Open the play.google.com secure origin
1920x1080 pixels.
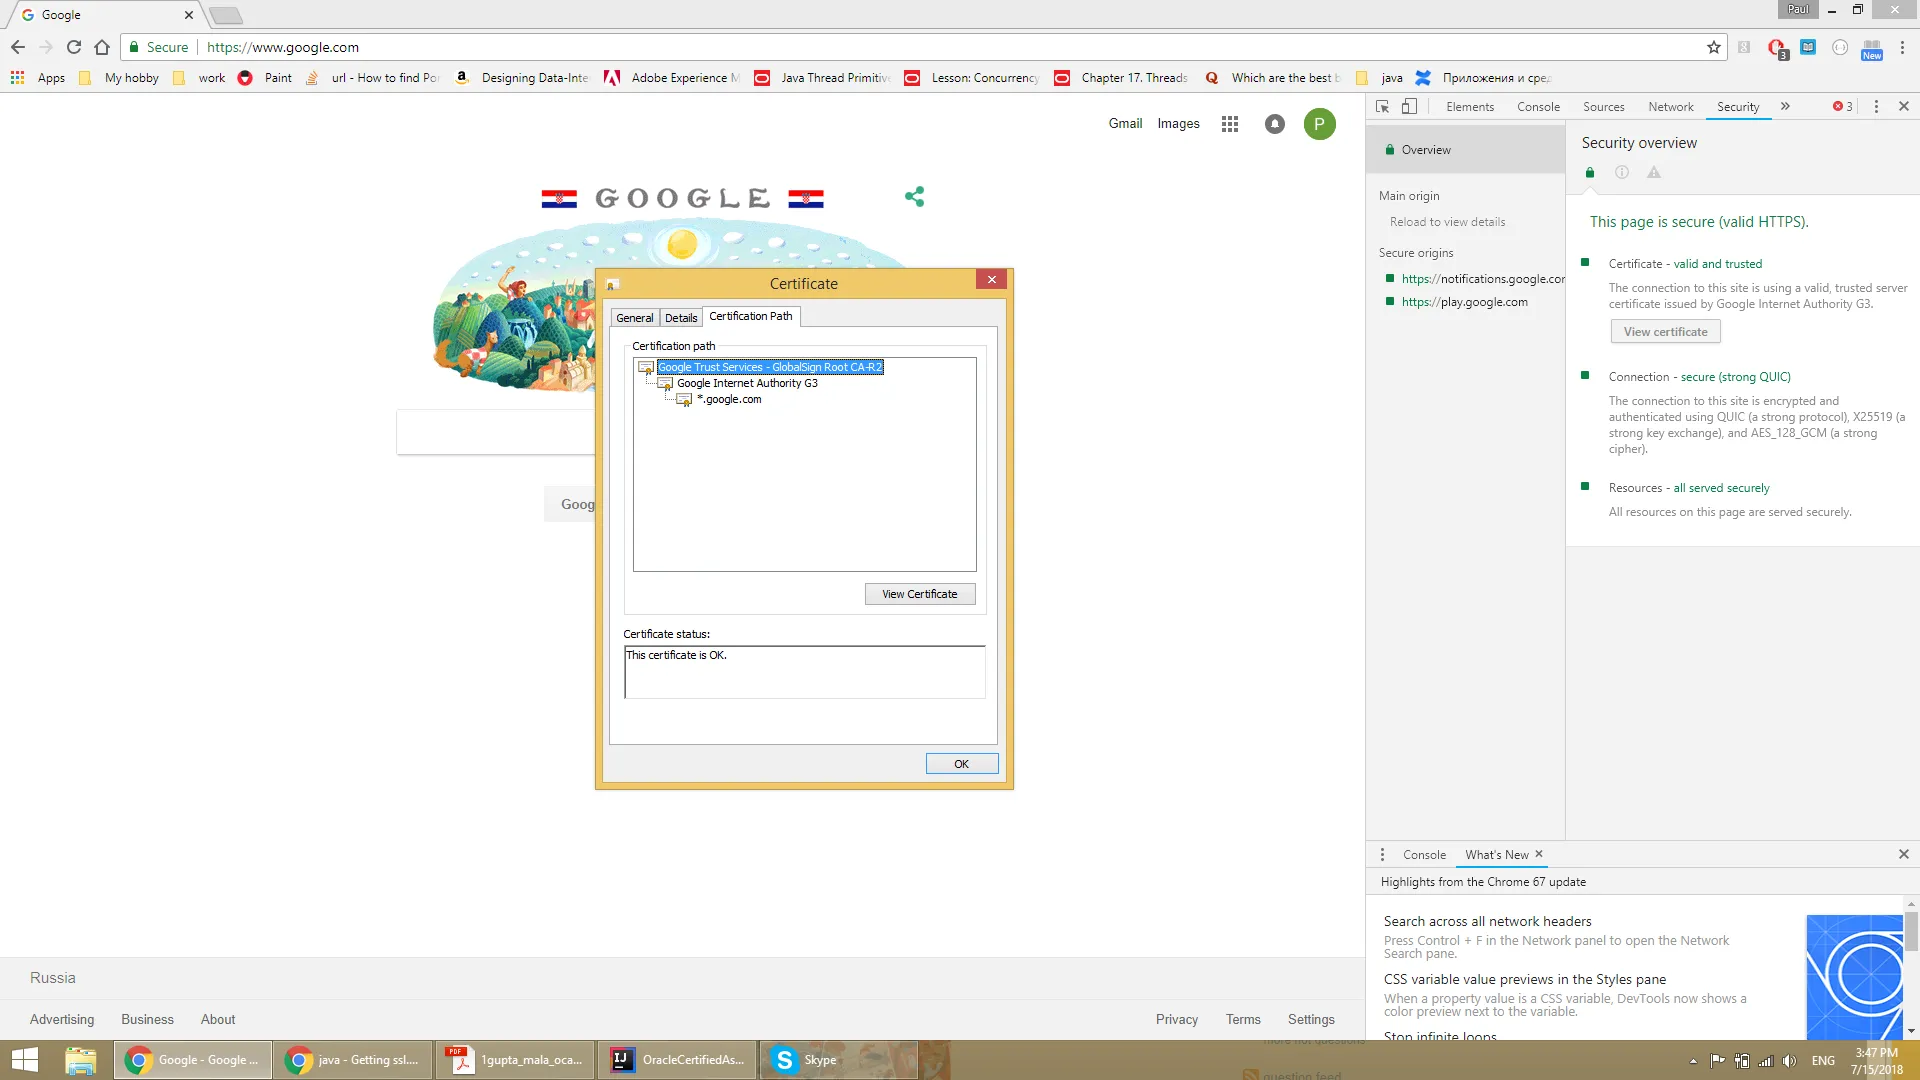(1464, 302)
